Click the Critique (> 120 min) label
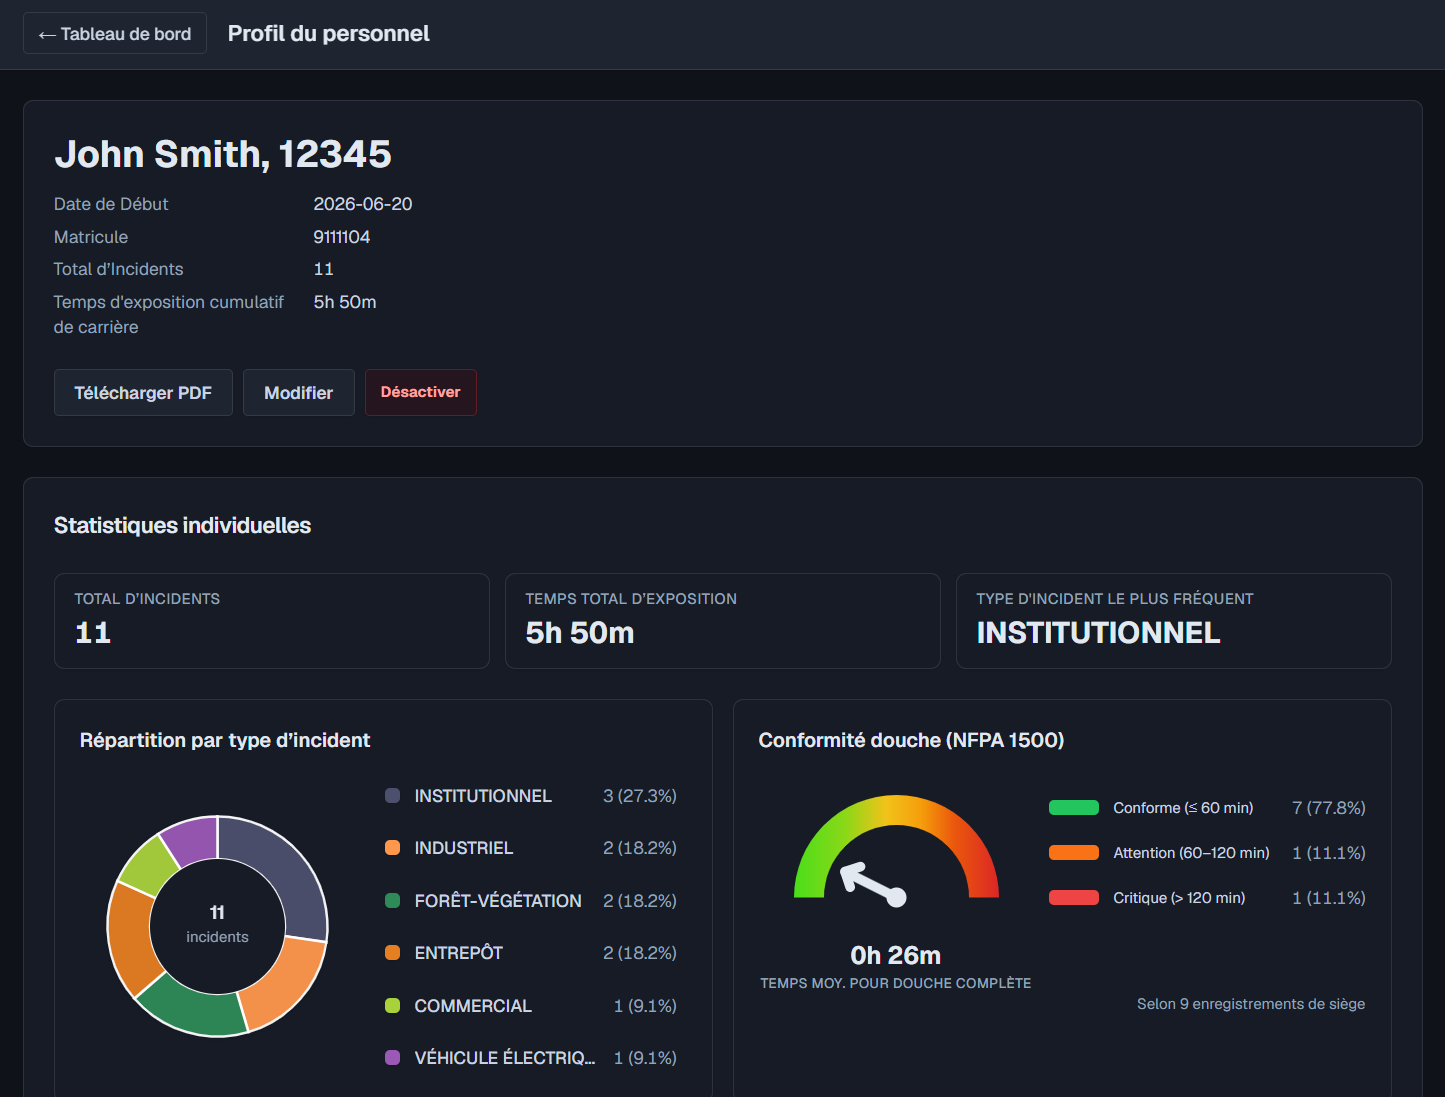This screenshot has height=1097, width=1445. [1179, 898]
